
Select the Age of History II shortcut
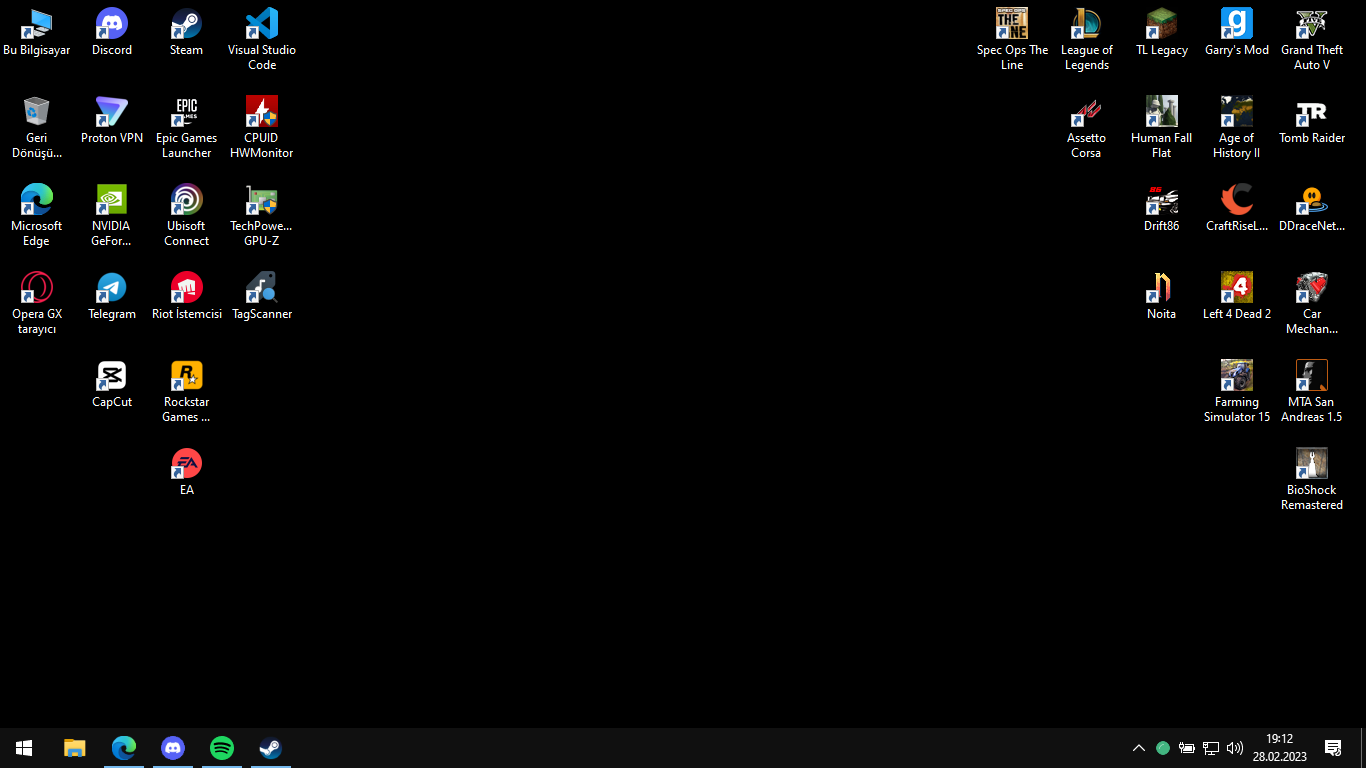point(1237,128)
